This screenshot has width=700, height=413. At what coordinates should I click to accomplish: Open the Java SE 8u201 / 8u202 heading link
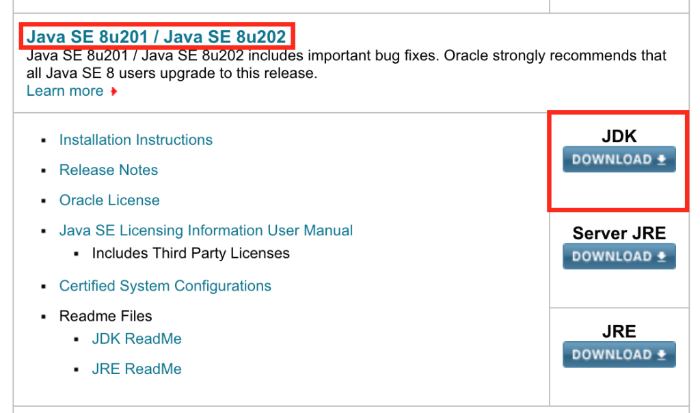tap(156, 37)
